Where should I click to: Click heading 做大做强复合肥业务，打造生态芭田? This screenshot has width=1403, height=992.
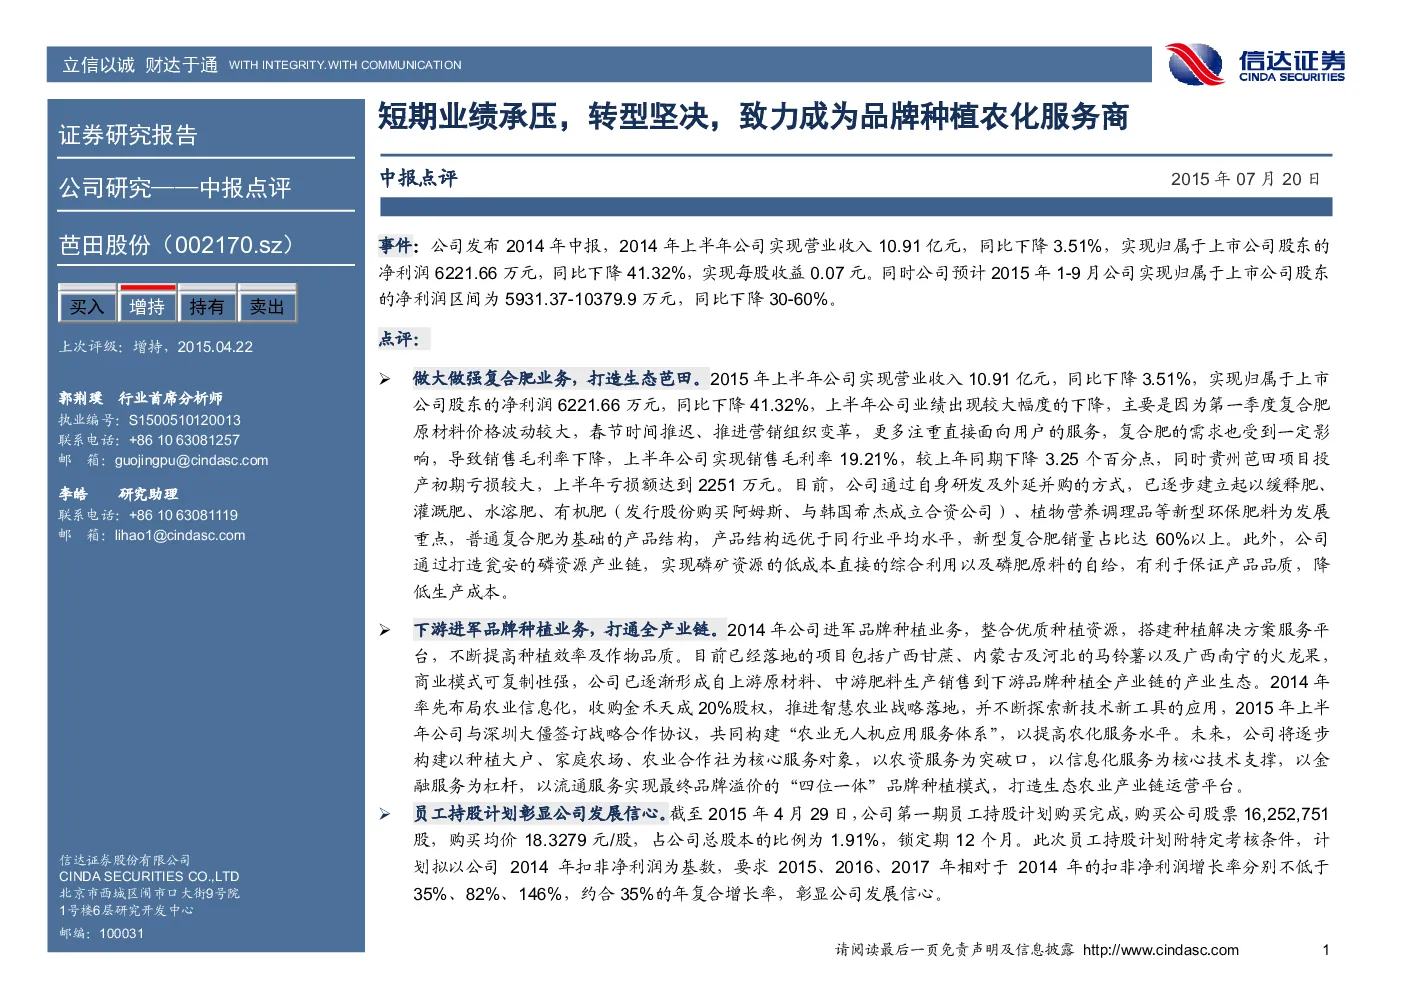[x=560, y=379]
